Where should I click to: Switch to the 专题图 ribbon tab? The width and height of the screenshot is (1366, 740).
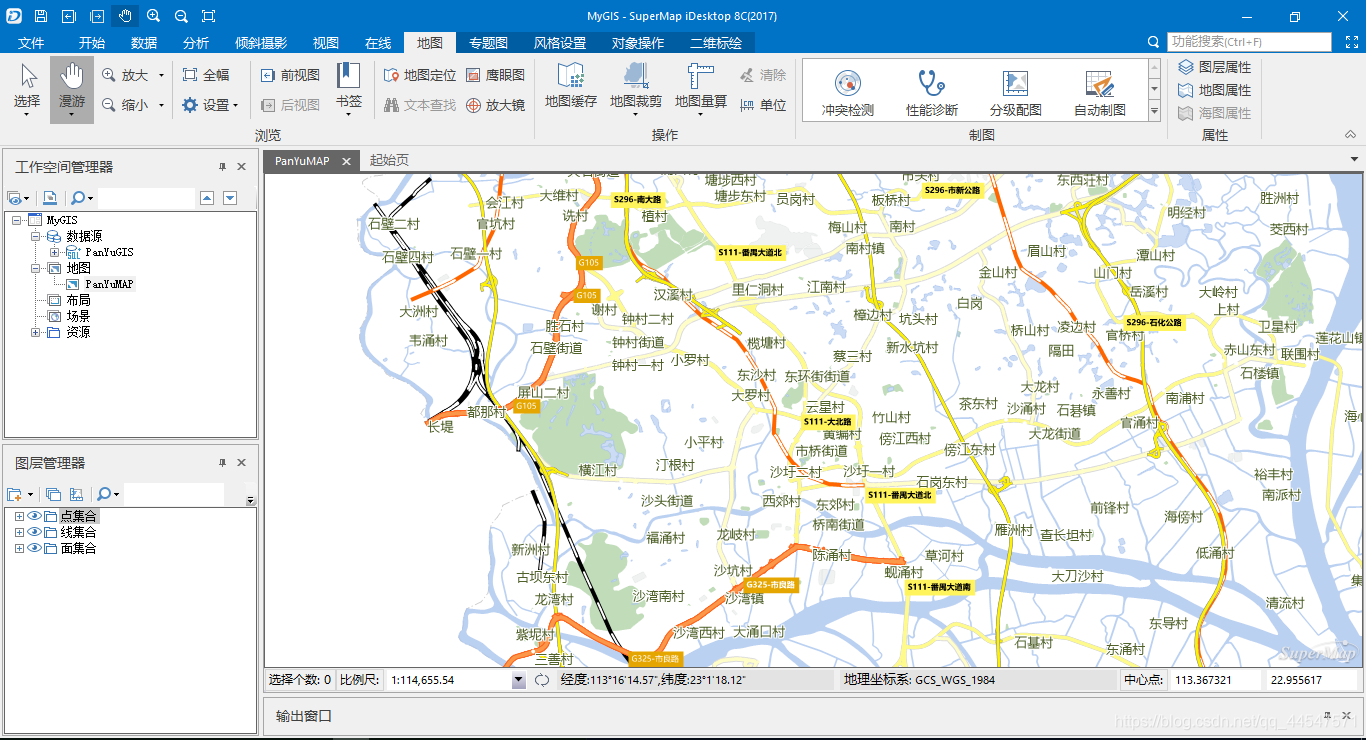[489, 43]
